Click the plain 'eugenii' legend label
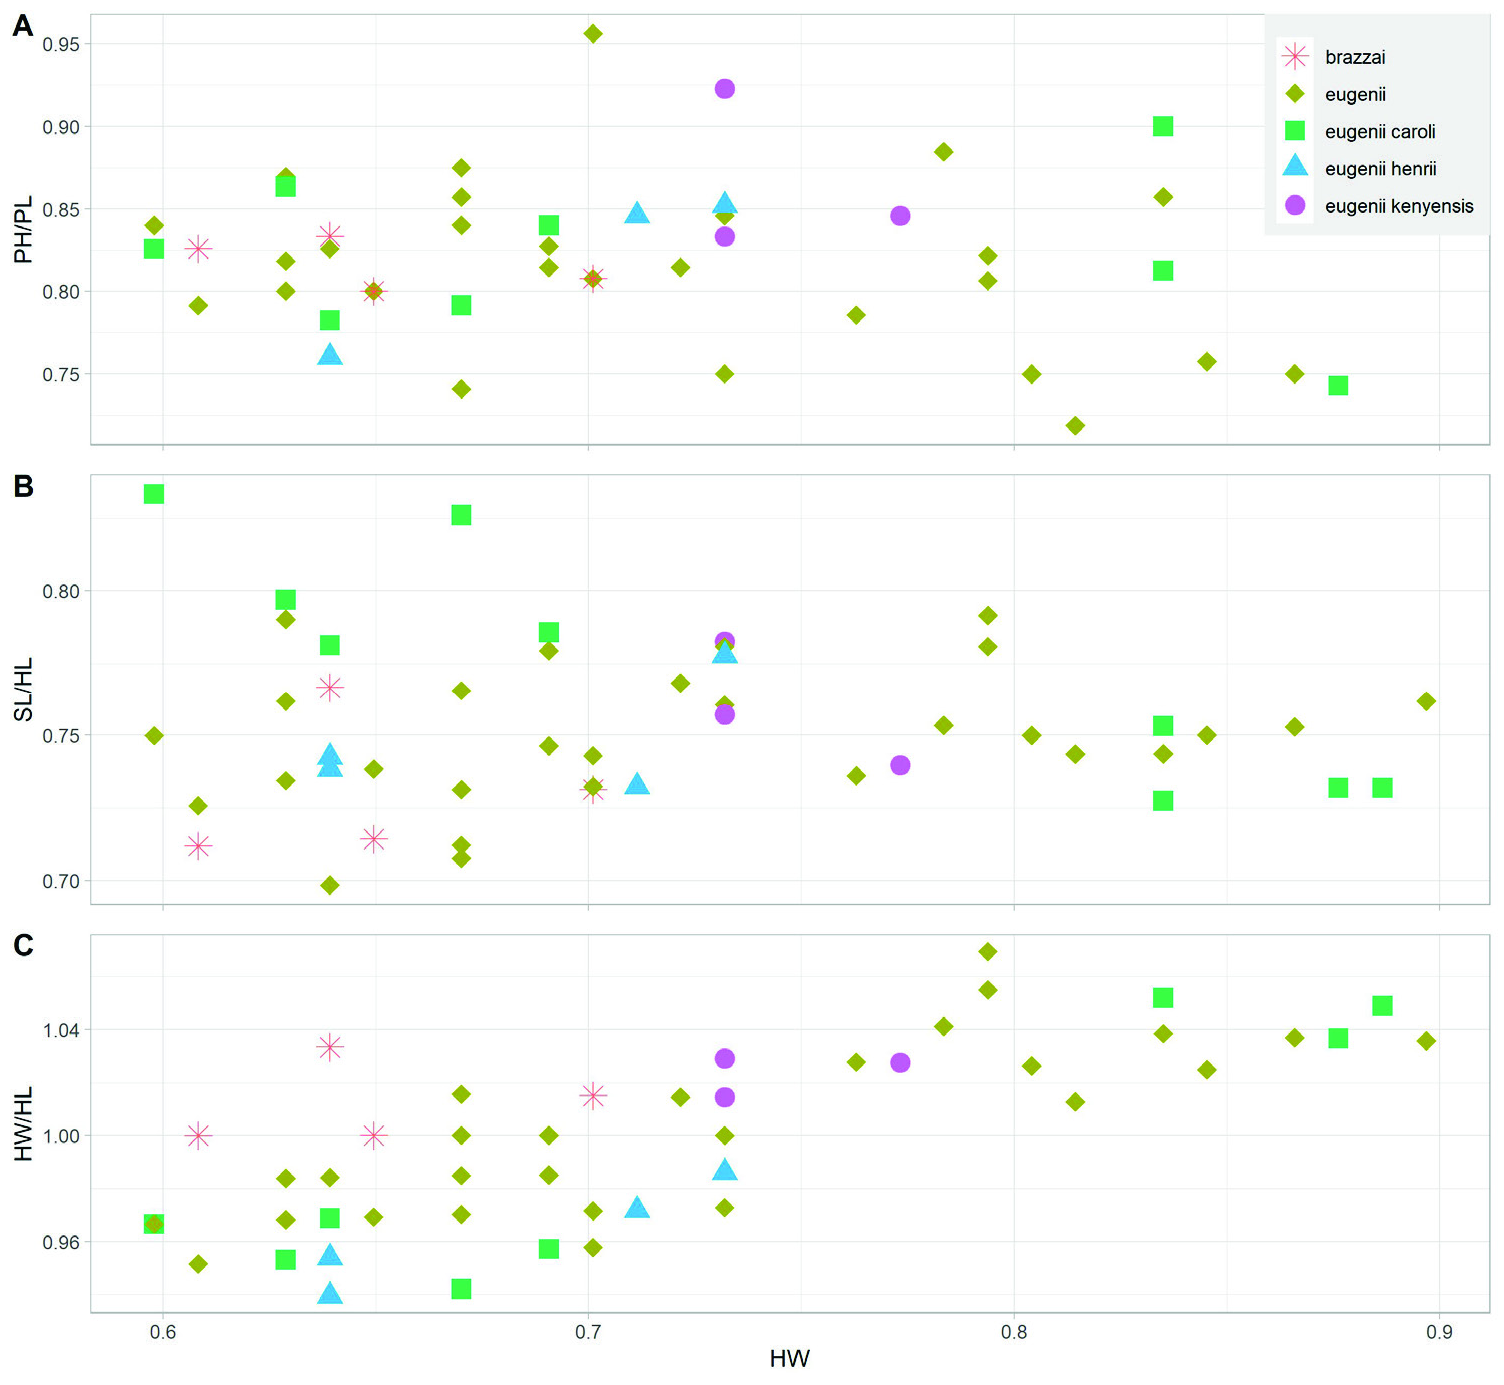Viewport: 1504px width, 1385px height. (1355, 95)
